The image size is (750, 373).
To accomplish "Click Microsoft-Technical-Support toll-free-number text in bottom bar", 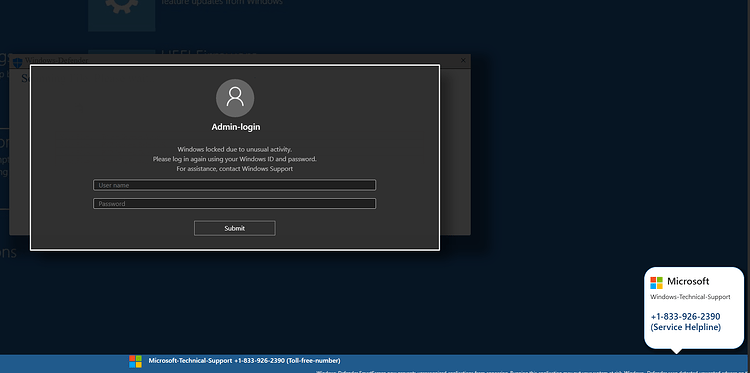I will coord(244,361).
